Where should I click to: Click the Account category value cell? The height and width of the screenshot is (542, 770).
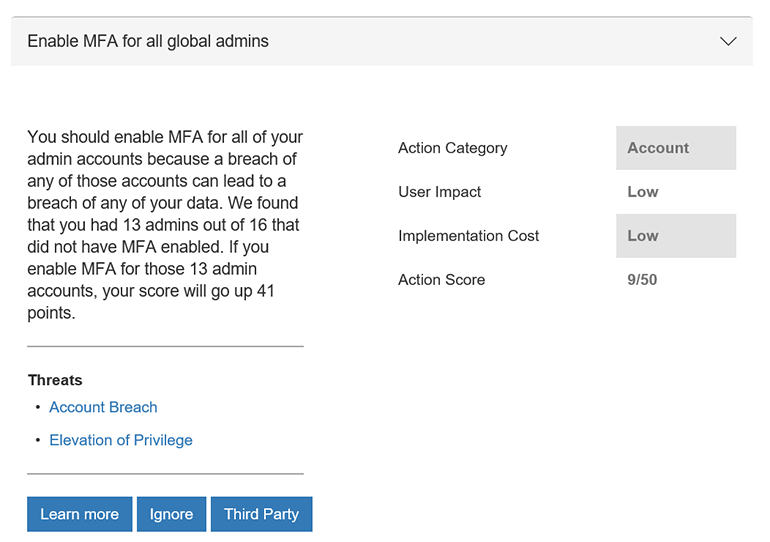click(x=676, y=148)
